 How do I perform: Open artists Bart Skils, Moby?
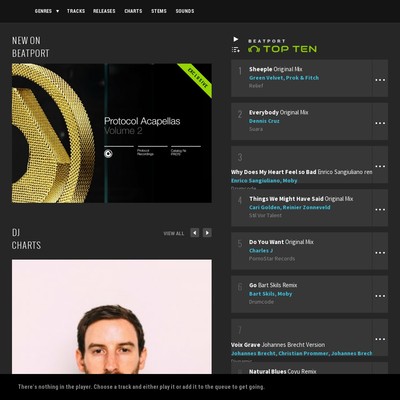pos(270,294)
